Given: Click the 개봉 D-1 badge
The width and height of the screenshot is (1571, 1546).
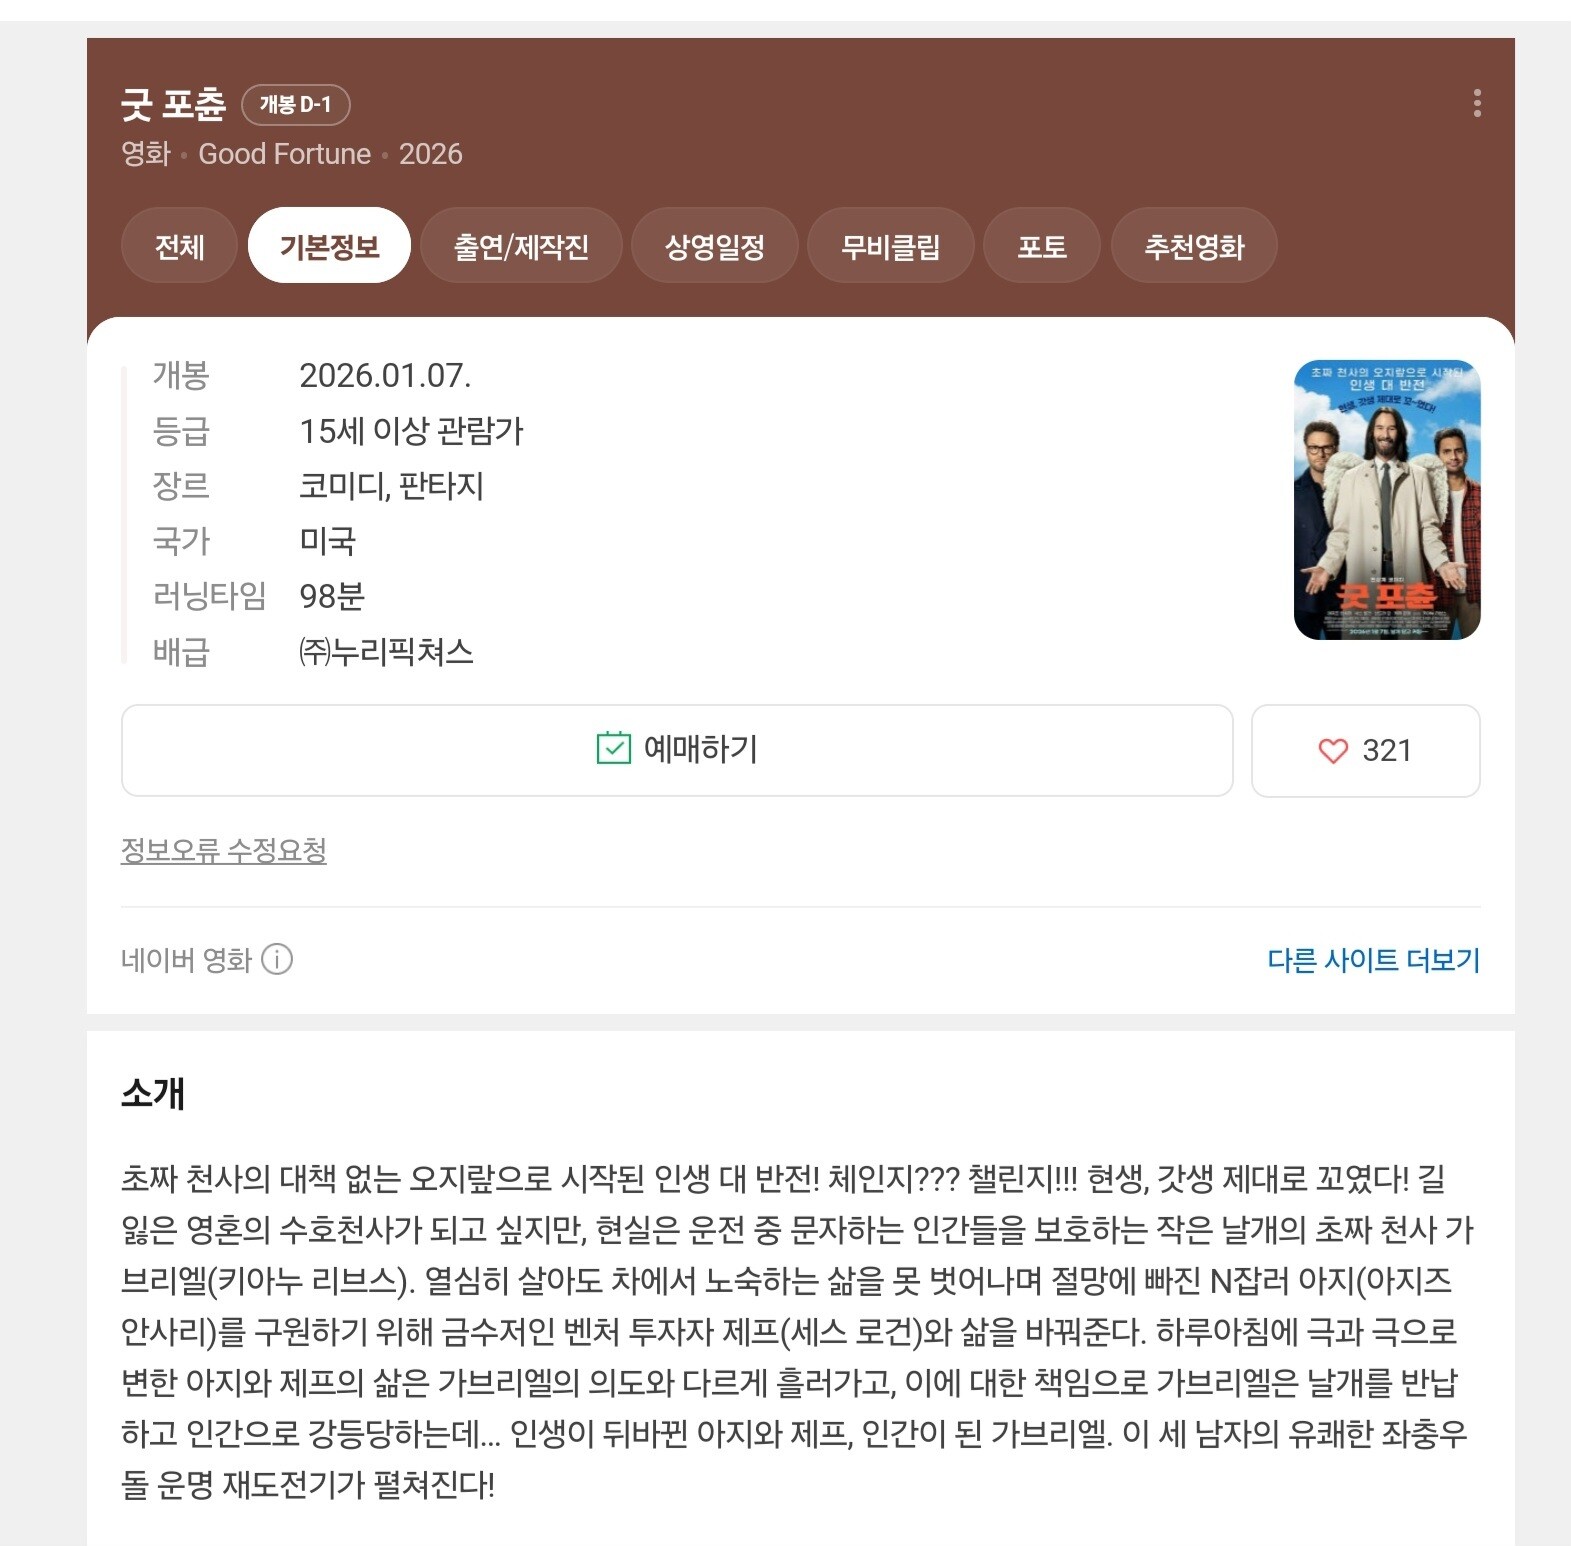Looking at the screenshot, I should point(296,104).
